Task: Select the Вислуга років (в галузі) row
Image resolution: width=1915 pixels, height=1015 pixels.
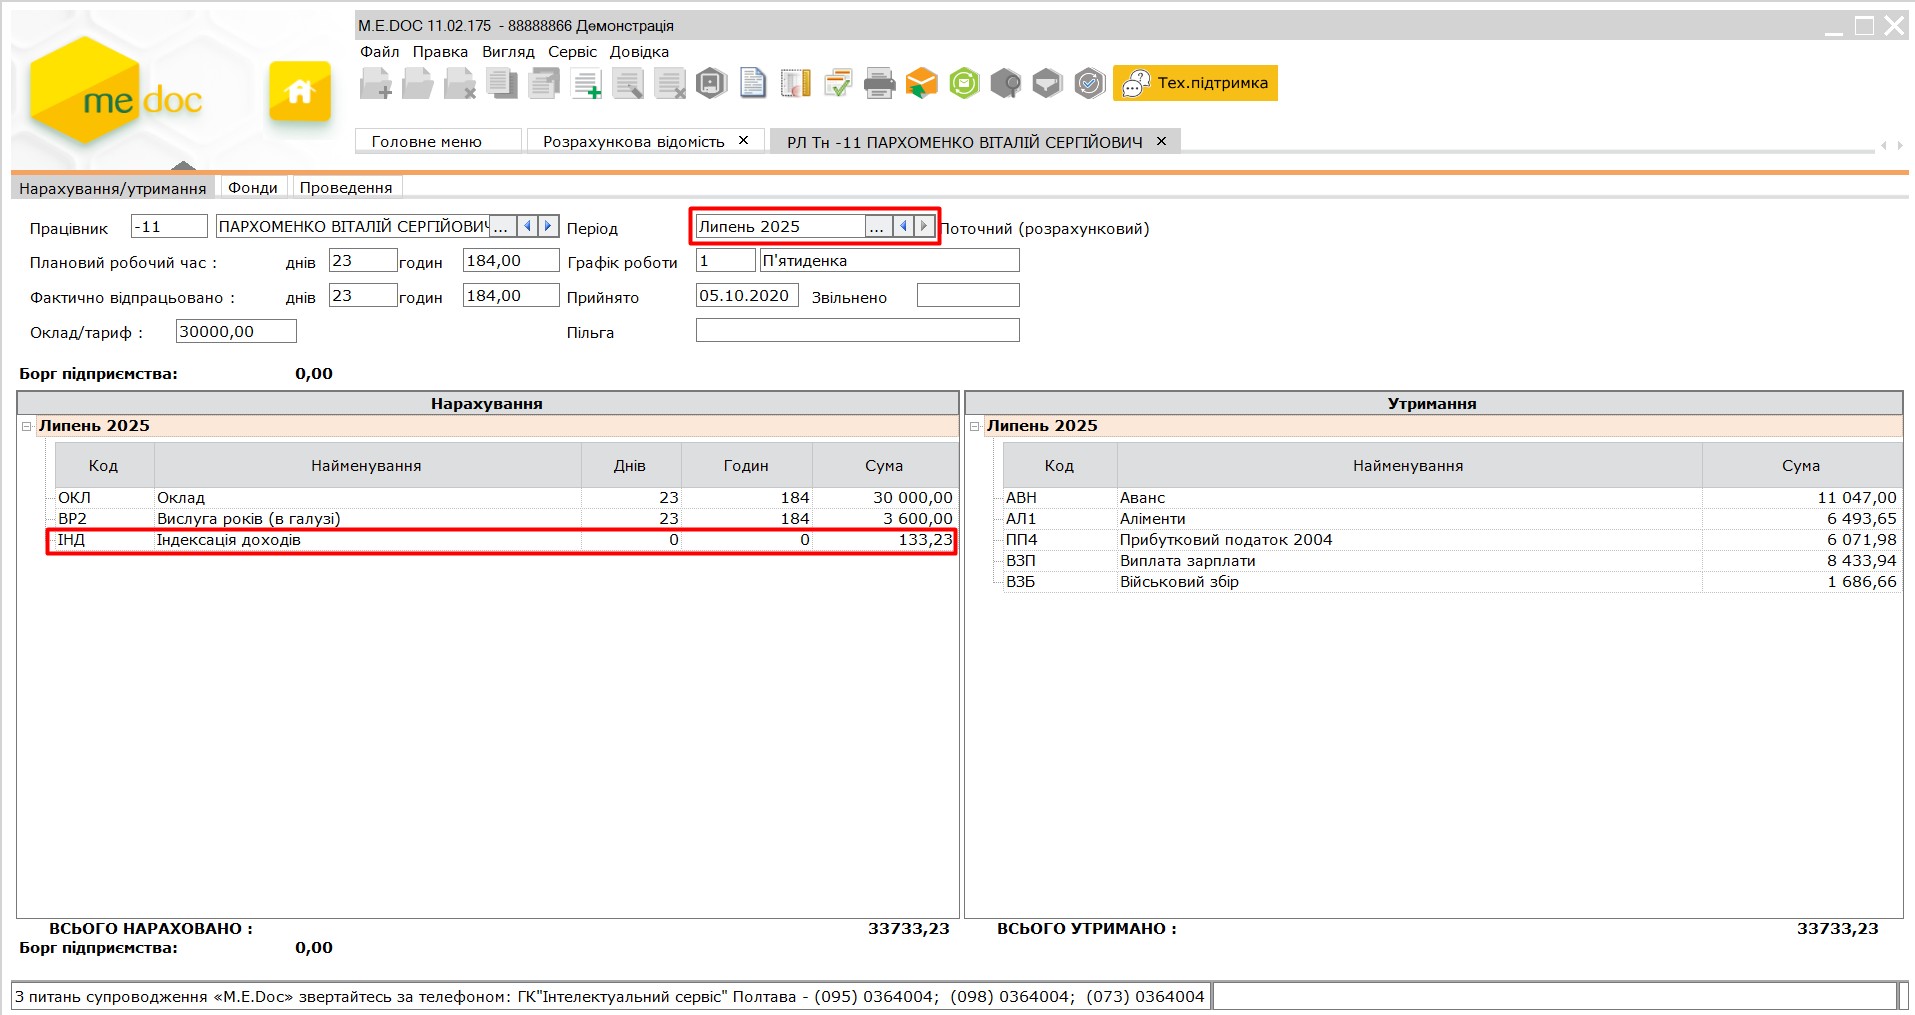Action: tap(505, 519)
